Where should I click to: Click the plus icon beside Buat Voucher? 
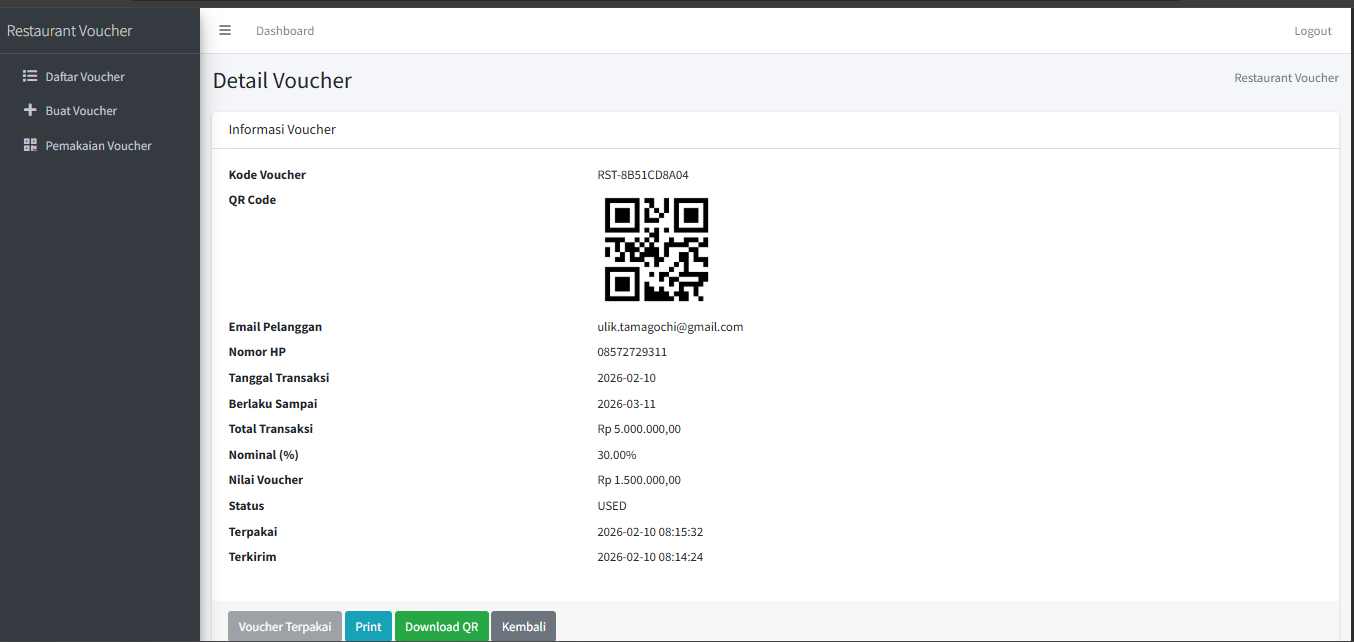pos(30,110)
